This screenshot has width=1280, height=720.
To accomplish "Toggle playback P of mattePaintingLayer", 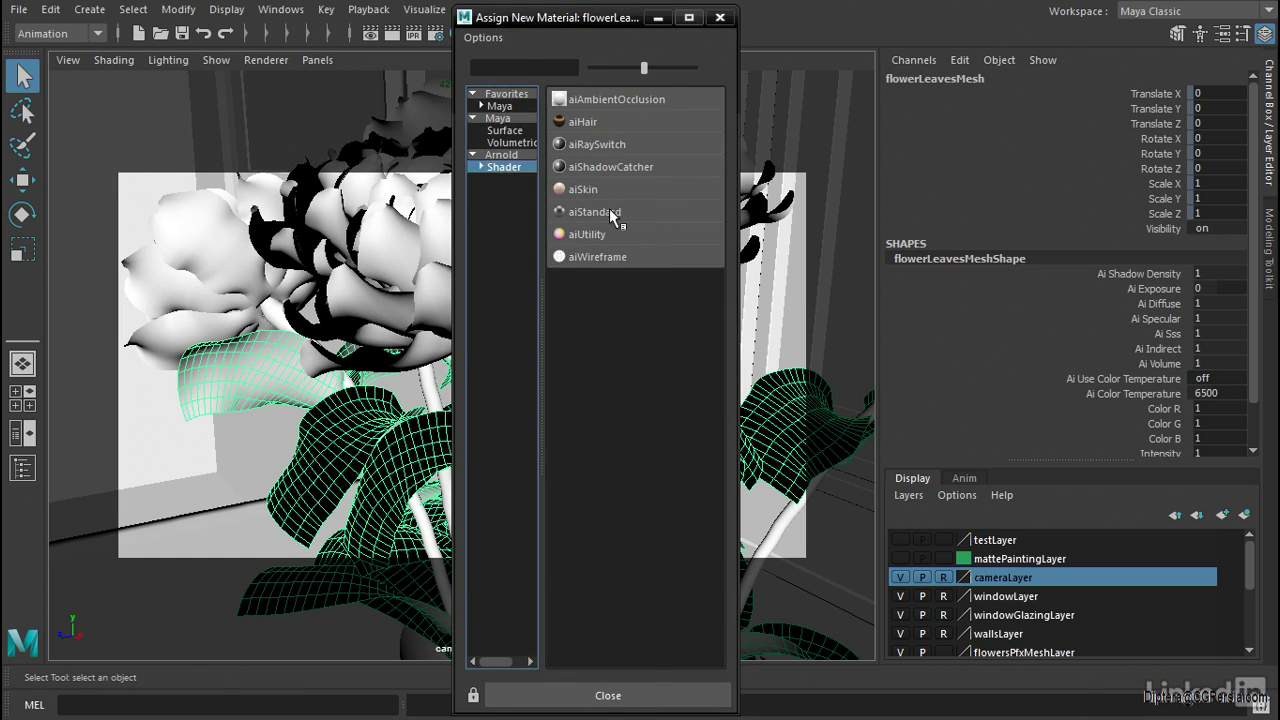I will pyautogui.click(x=922, y=558).
